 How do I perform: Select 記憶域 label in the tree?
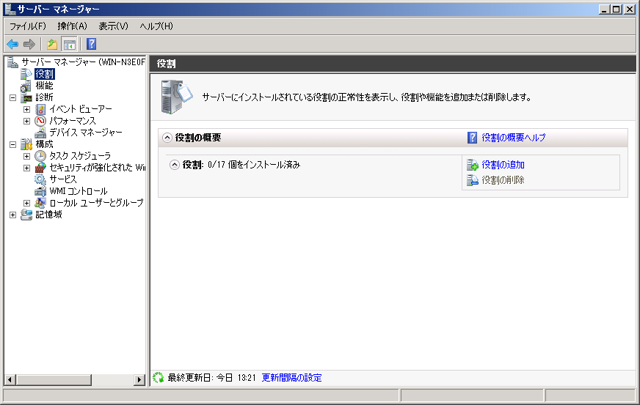pyautogui.click(x=49, y=215)
